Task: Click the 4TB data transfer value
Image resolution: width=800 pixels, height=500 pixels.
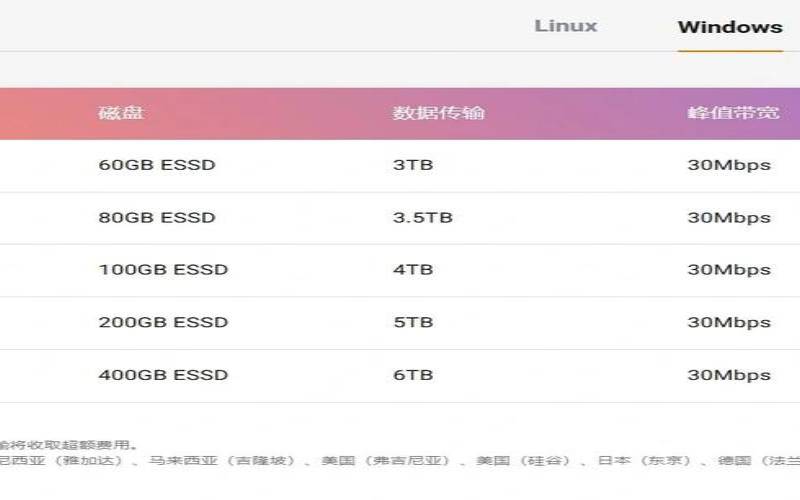Action: pyautogui.click(x=413, y=269)
